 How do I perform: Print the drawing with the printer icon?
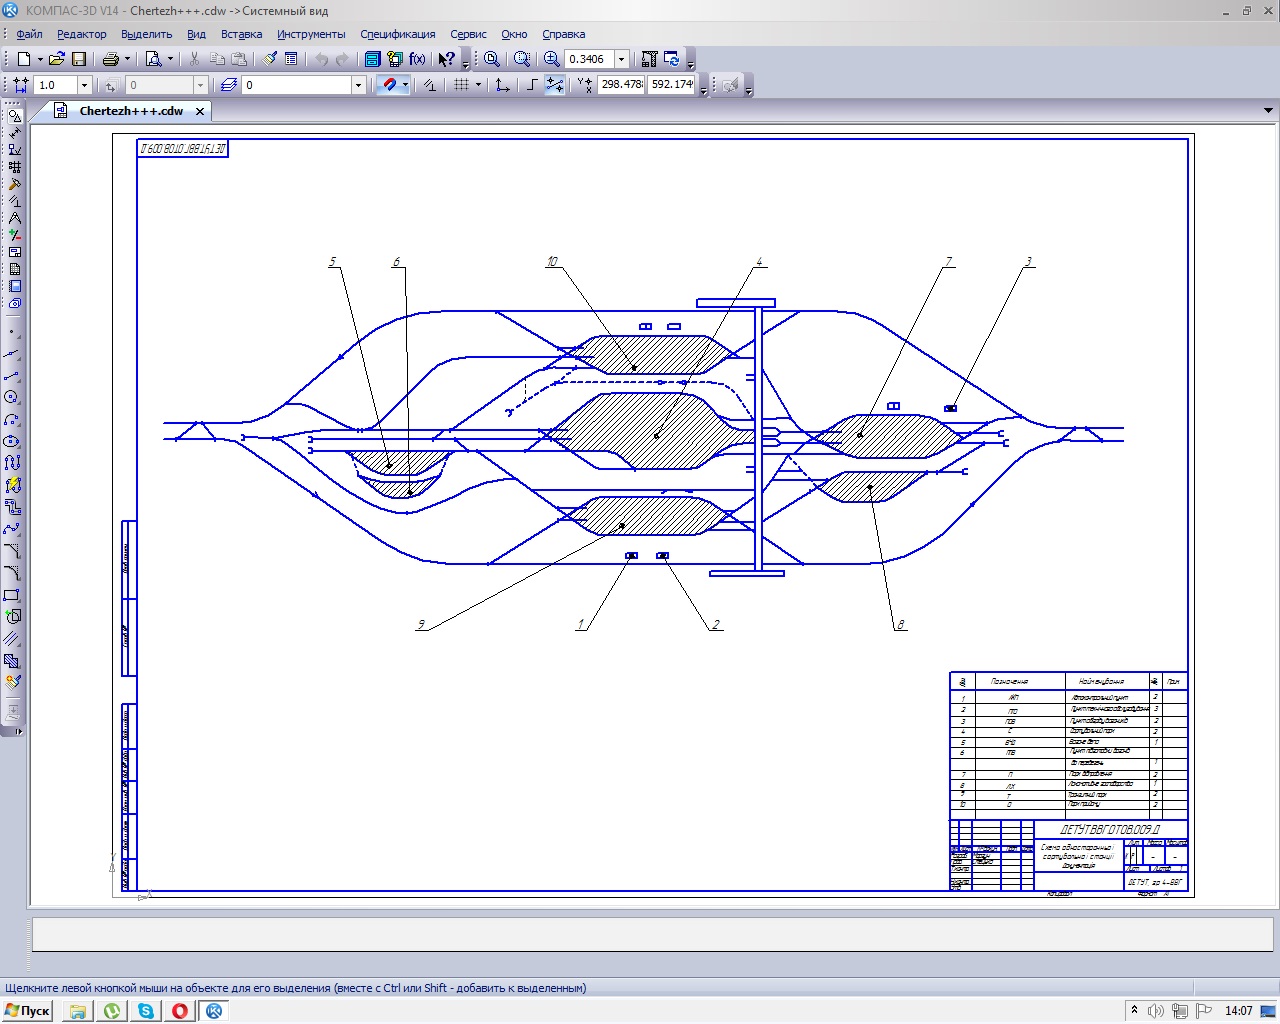tap(111, 59)
